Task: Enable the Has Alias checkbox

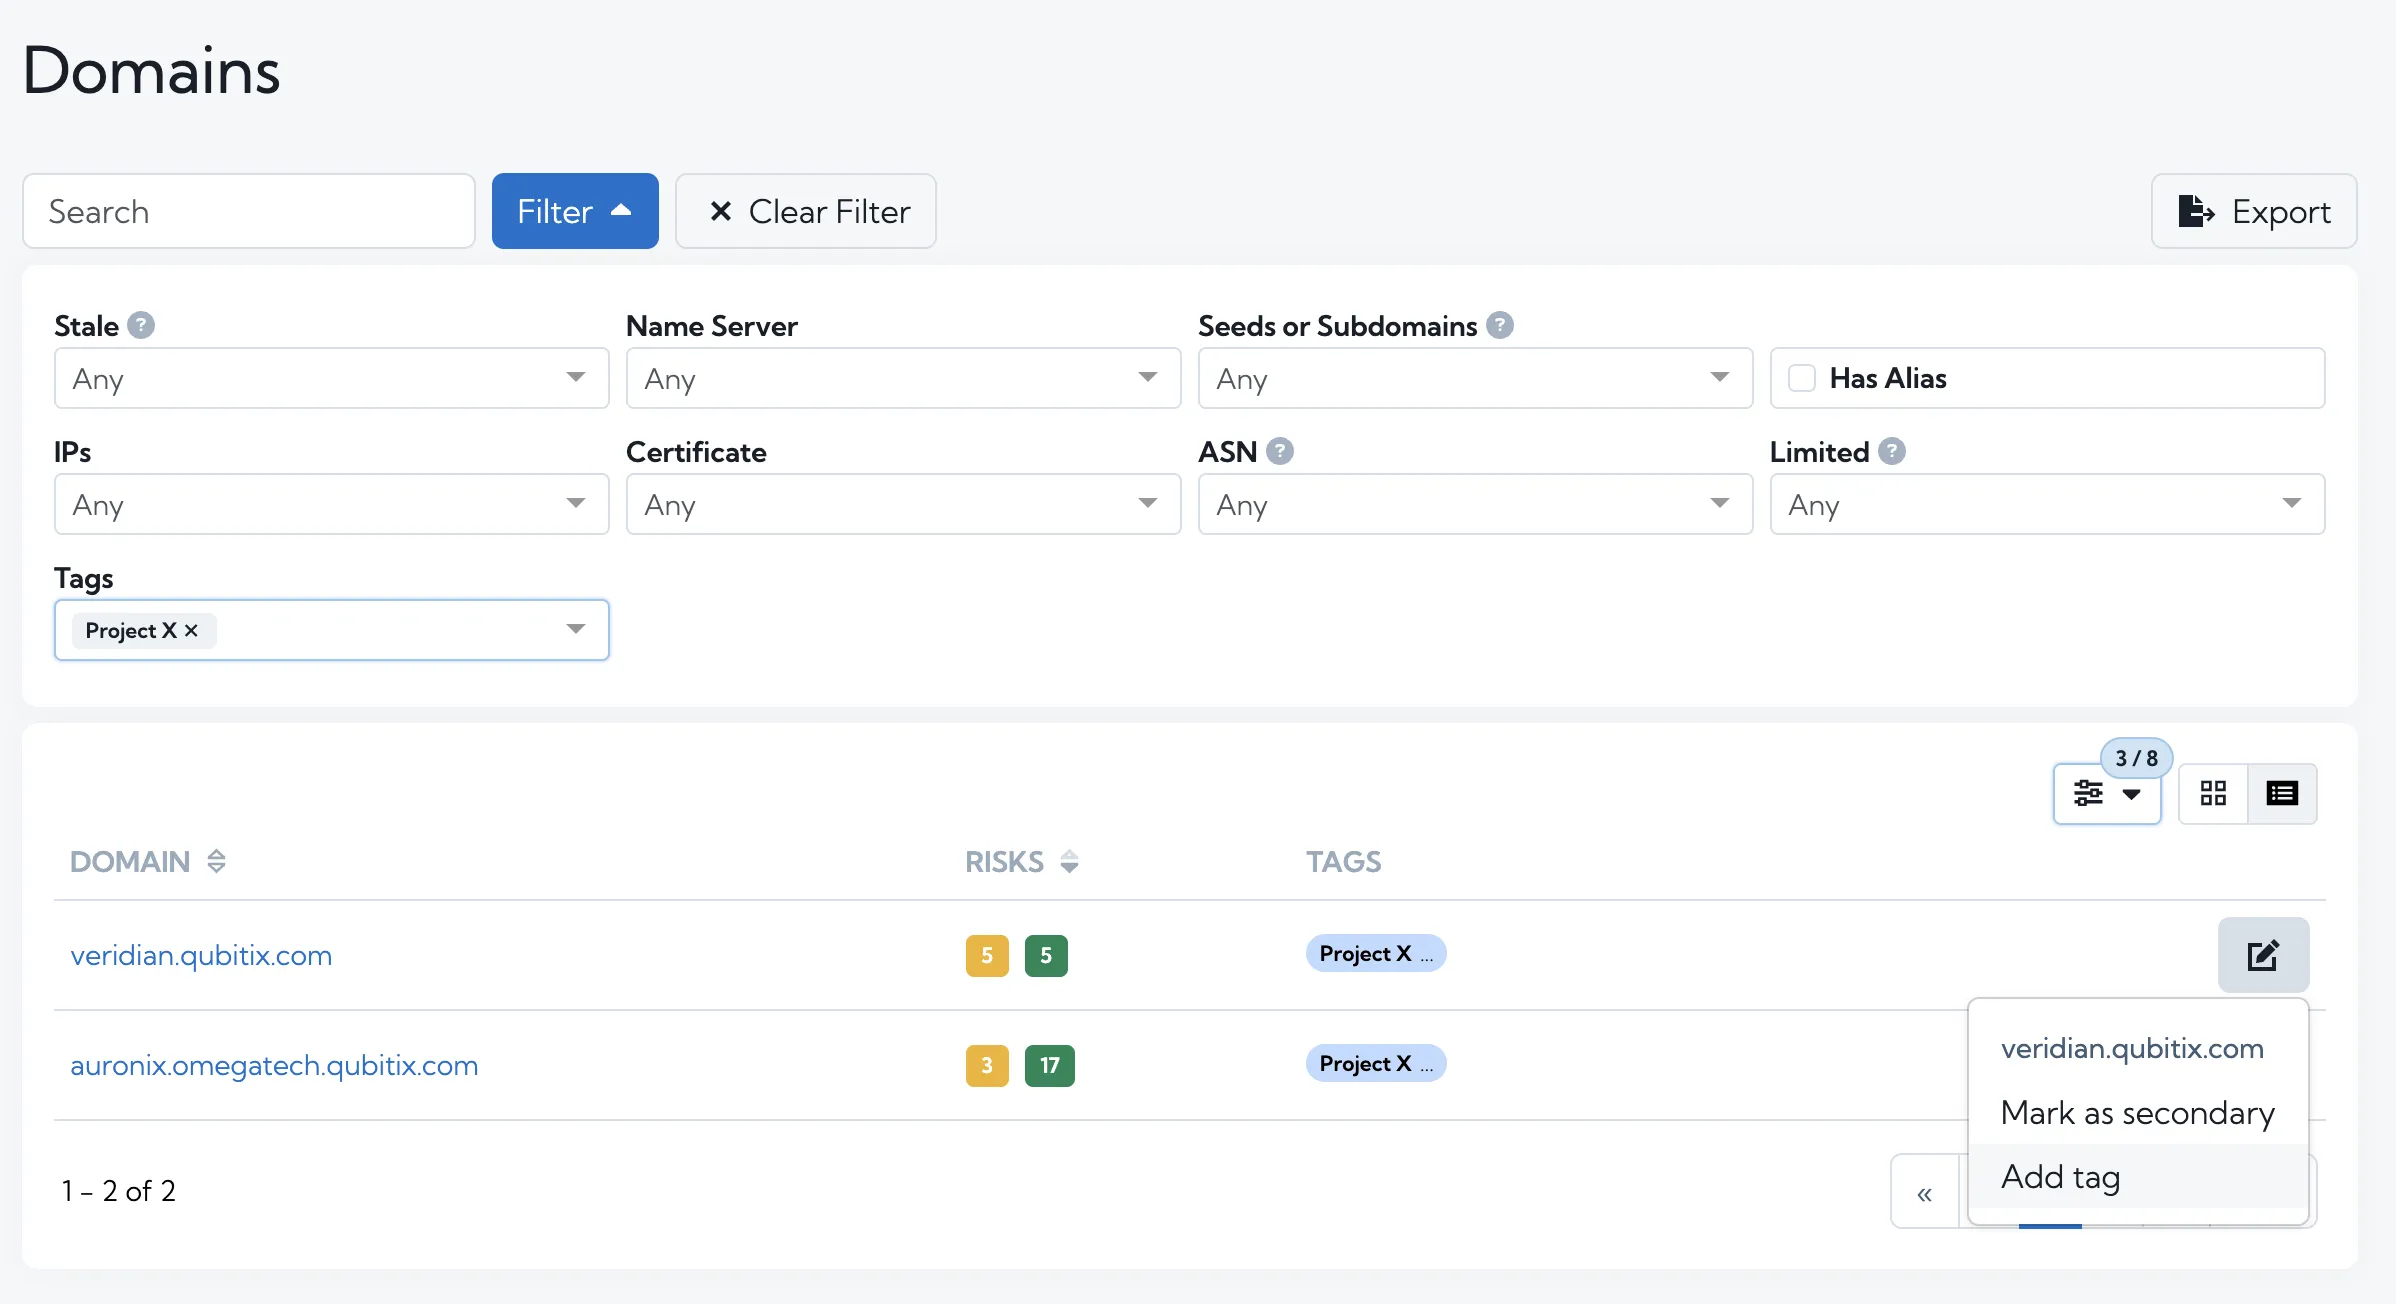Action: [x=1801, y=378]
